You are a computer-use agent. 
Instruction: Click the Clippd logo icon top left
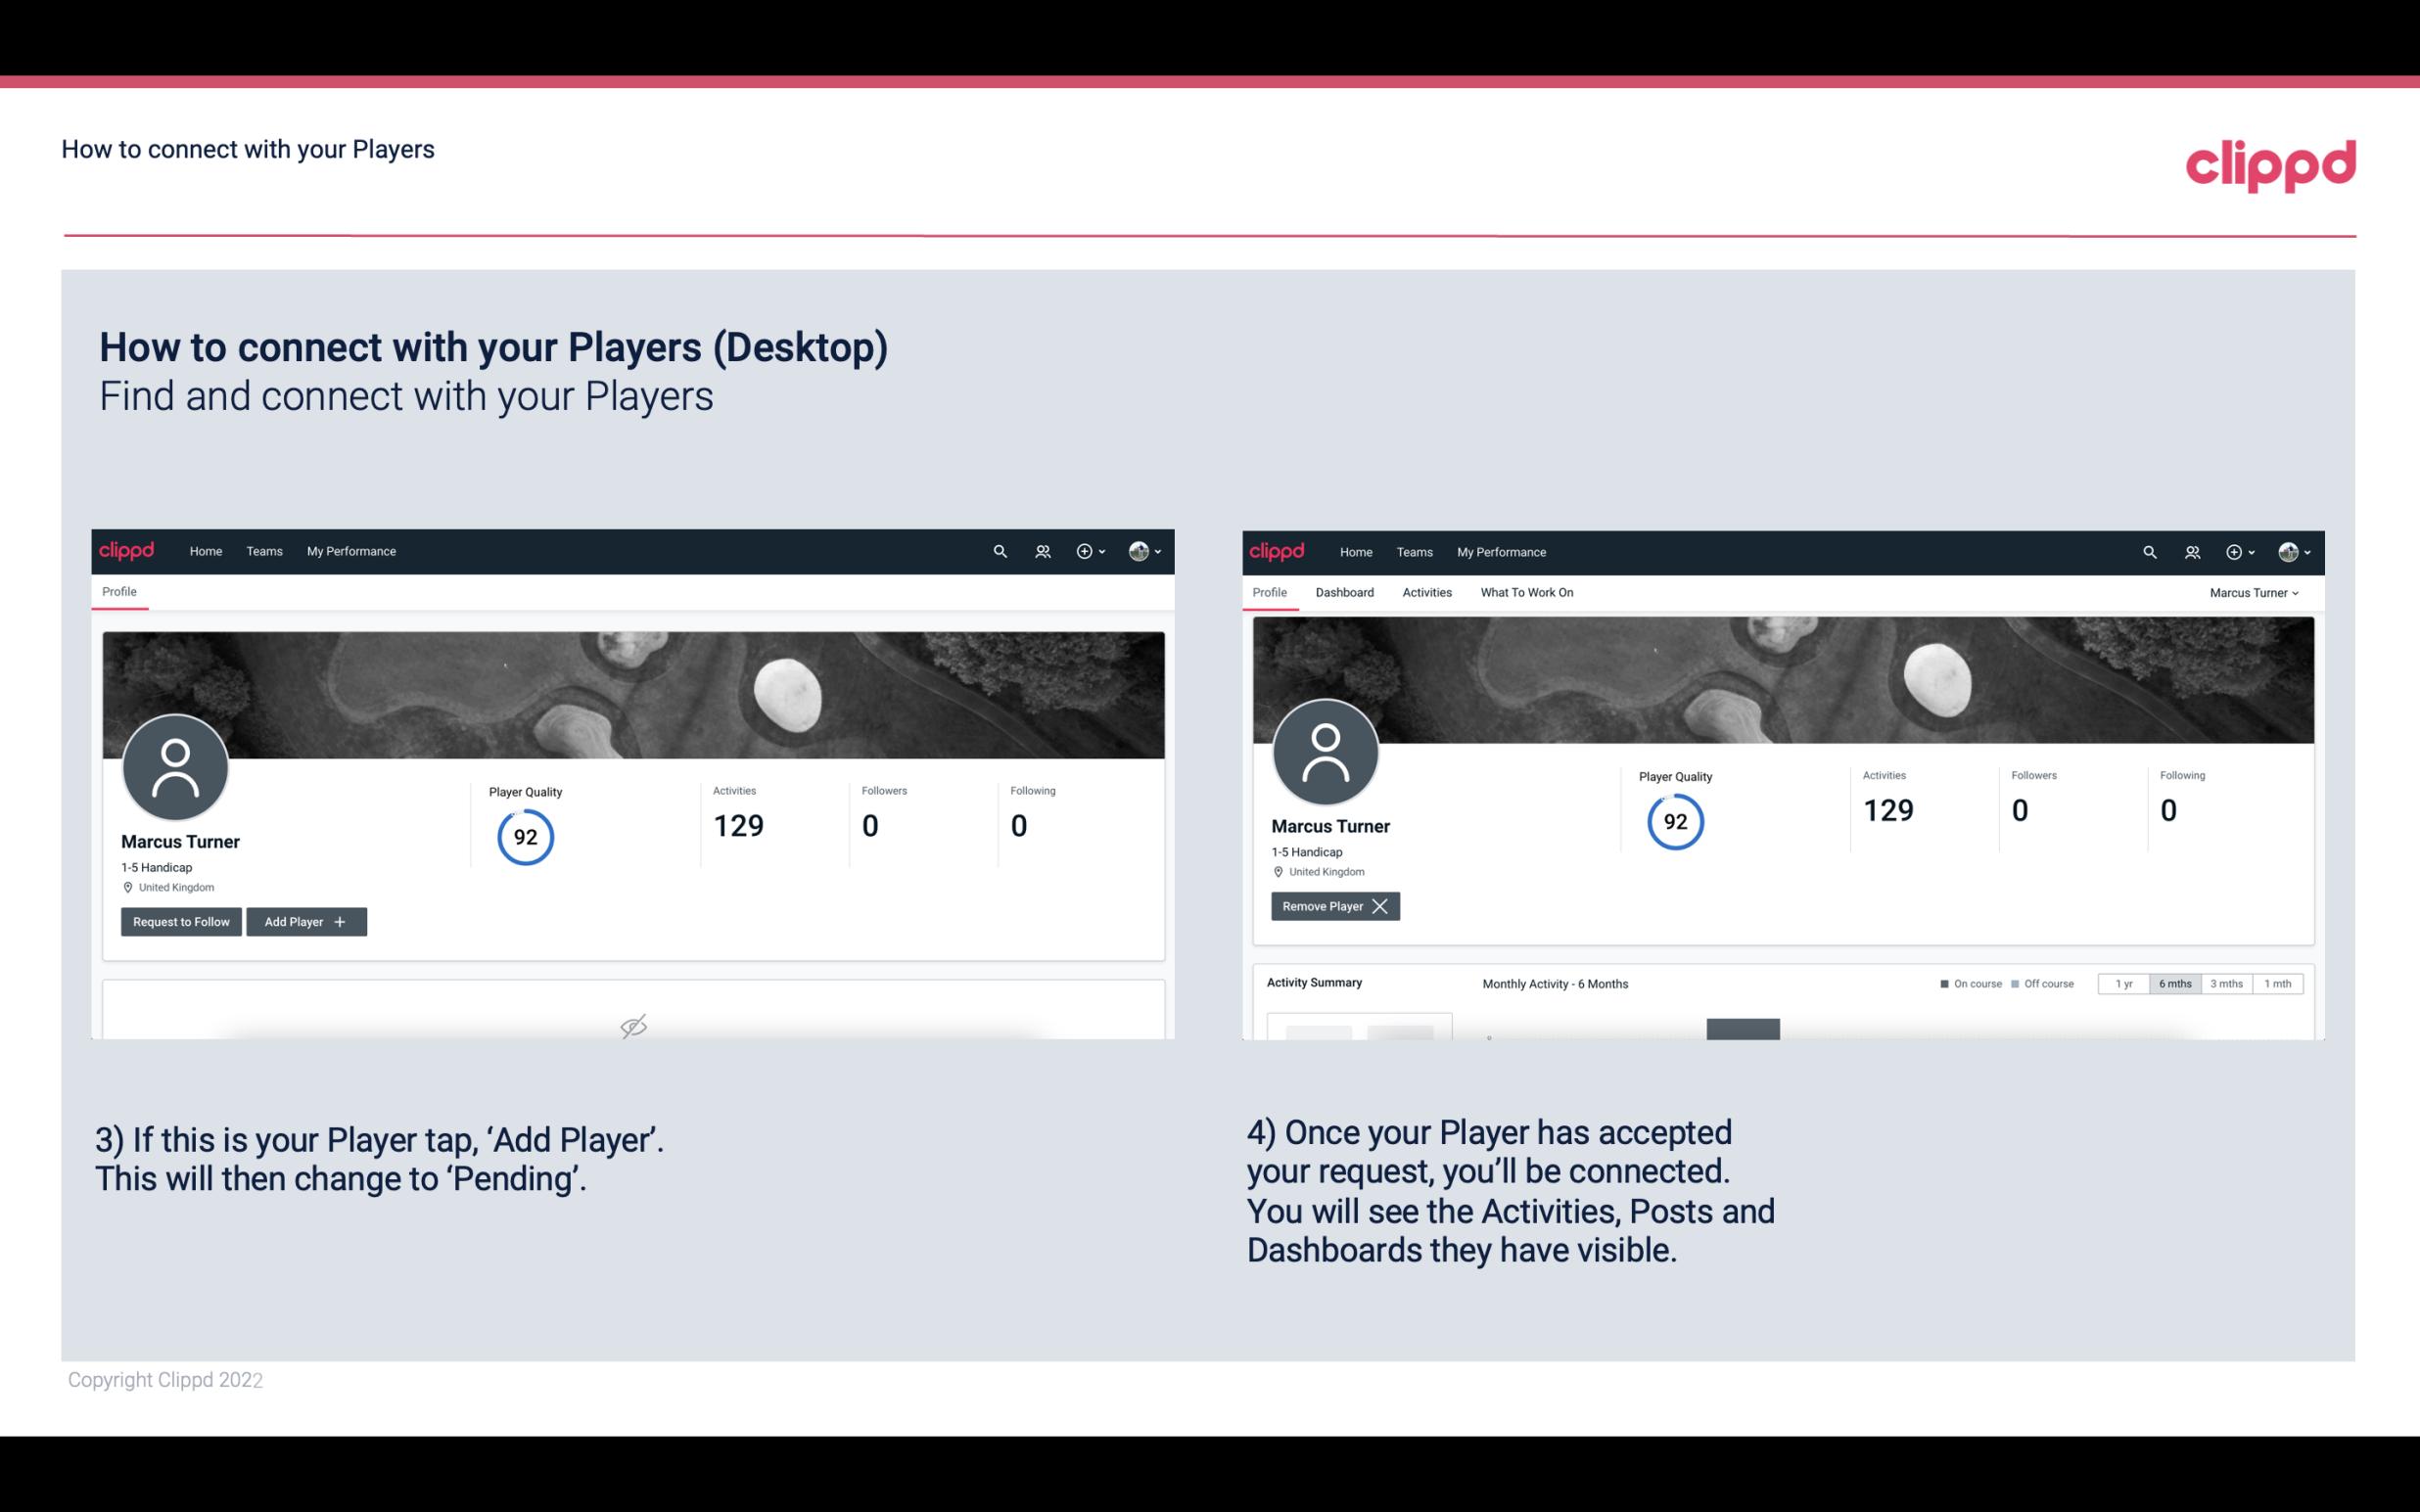(x=127, y=552)
